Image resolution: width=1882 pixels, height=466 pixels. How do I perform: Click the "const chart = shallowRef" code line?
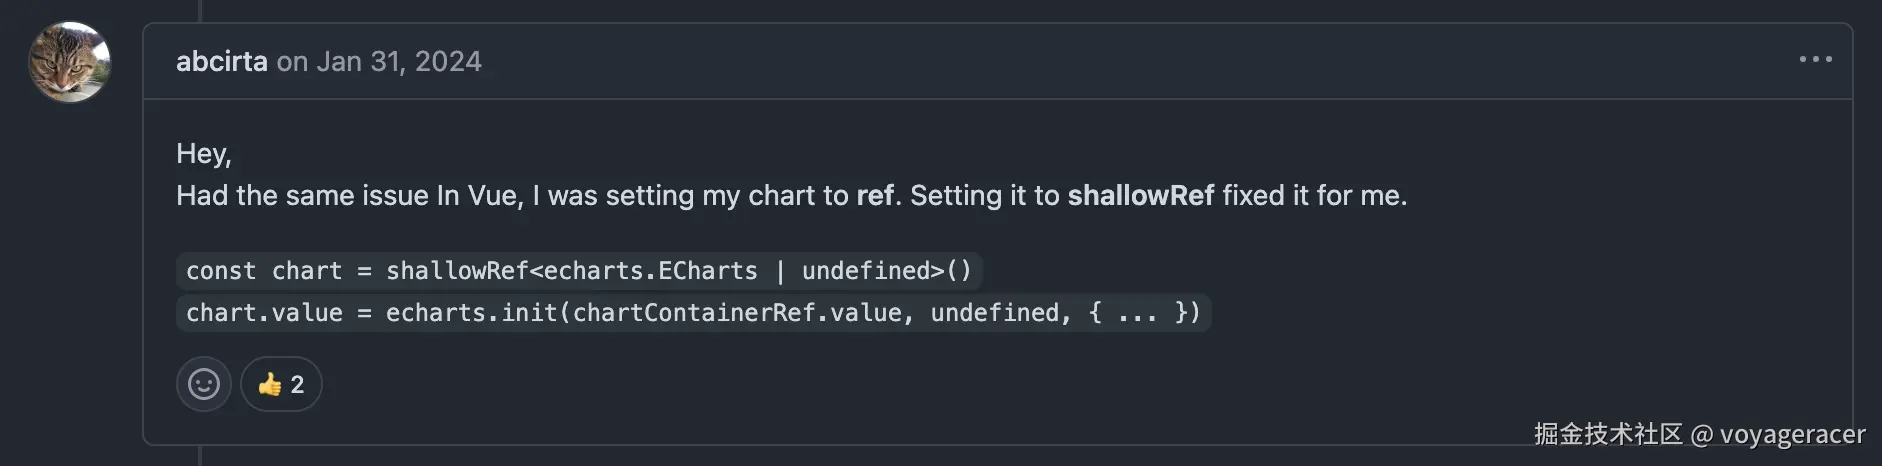pyautogui.click(x=357, y=271)
